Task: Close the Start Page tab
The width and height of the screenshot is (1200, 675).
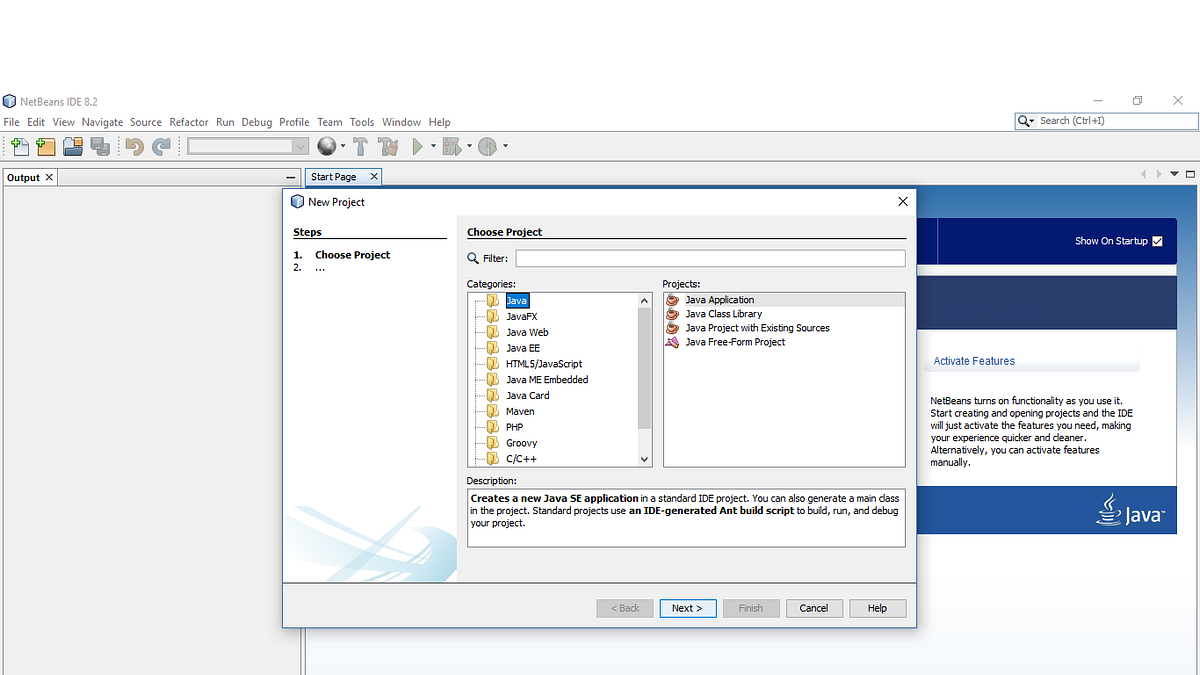Action: pyautogui.click(x=374, y=176)
